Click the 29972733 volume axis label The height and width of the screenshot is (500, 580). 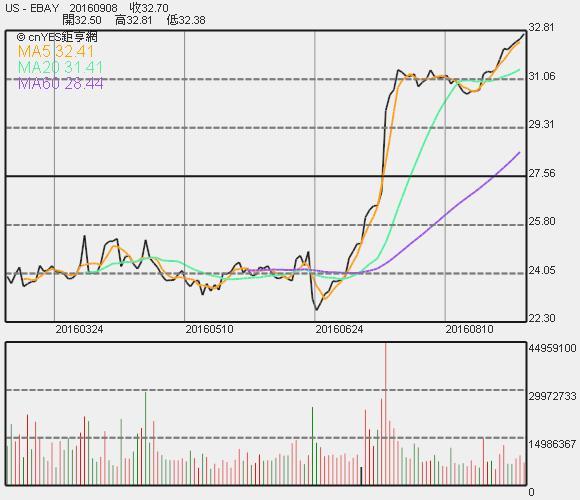(553, 396)
